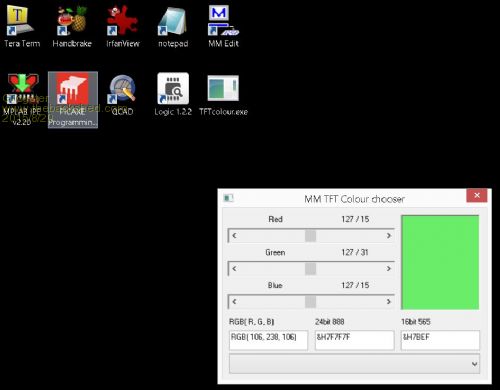The height and width of the screenshot is (390, 500).
Task: Click the green colour preview swatch
Action: (440, 262)
